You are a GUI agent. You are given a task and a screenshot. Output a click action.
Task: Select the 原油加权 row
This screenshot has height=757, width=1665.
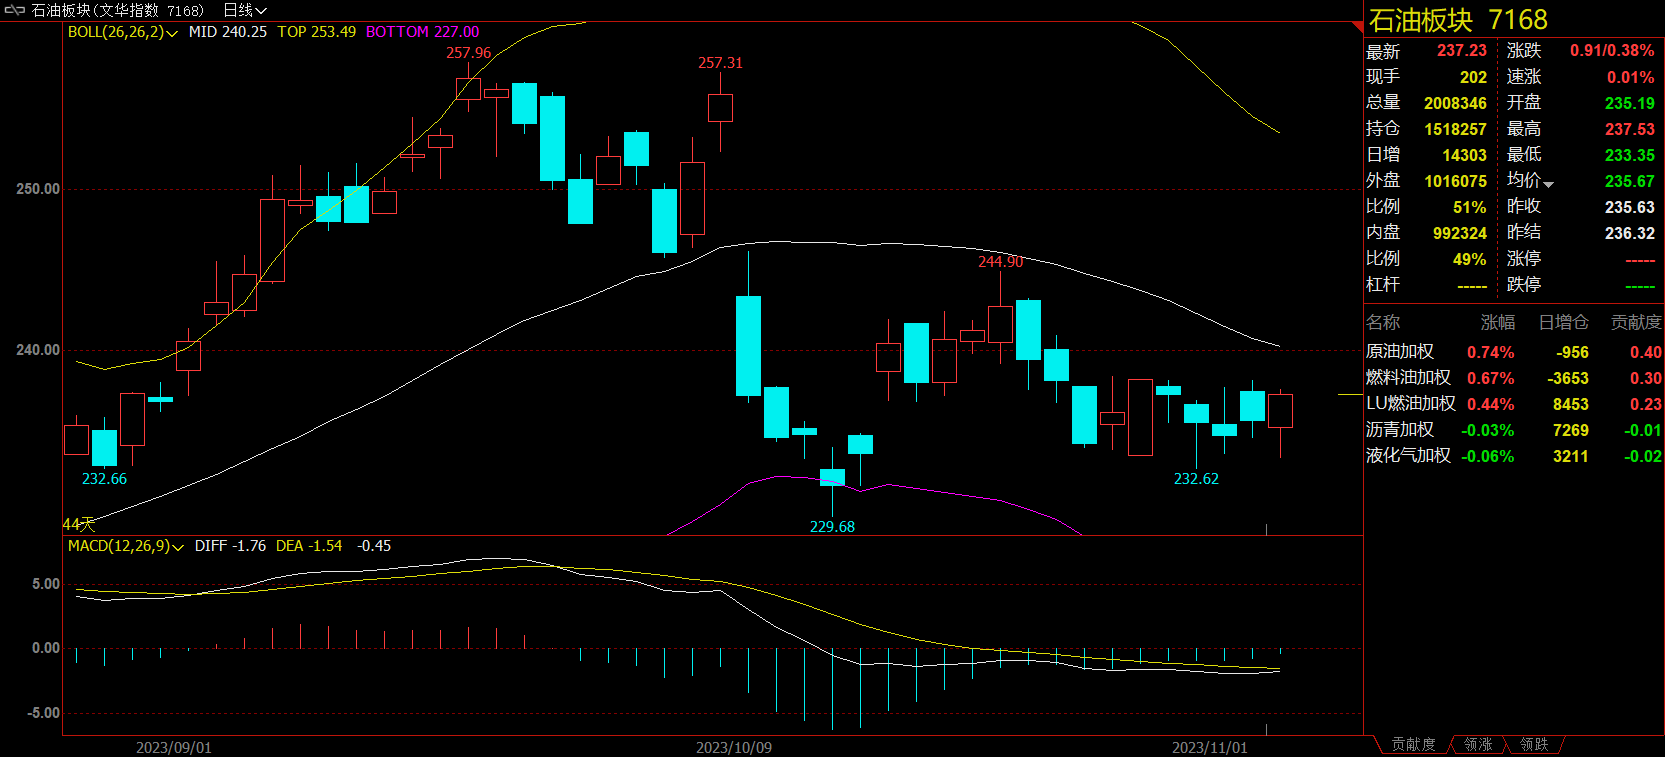1514,352
